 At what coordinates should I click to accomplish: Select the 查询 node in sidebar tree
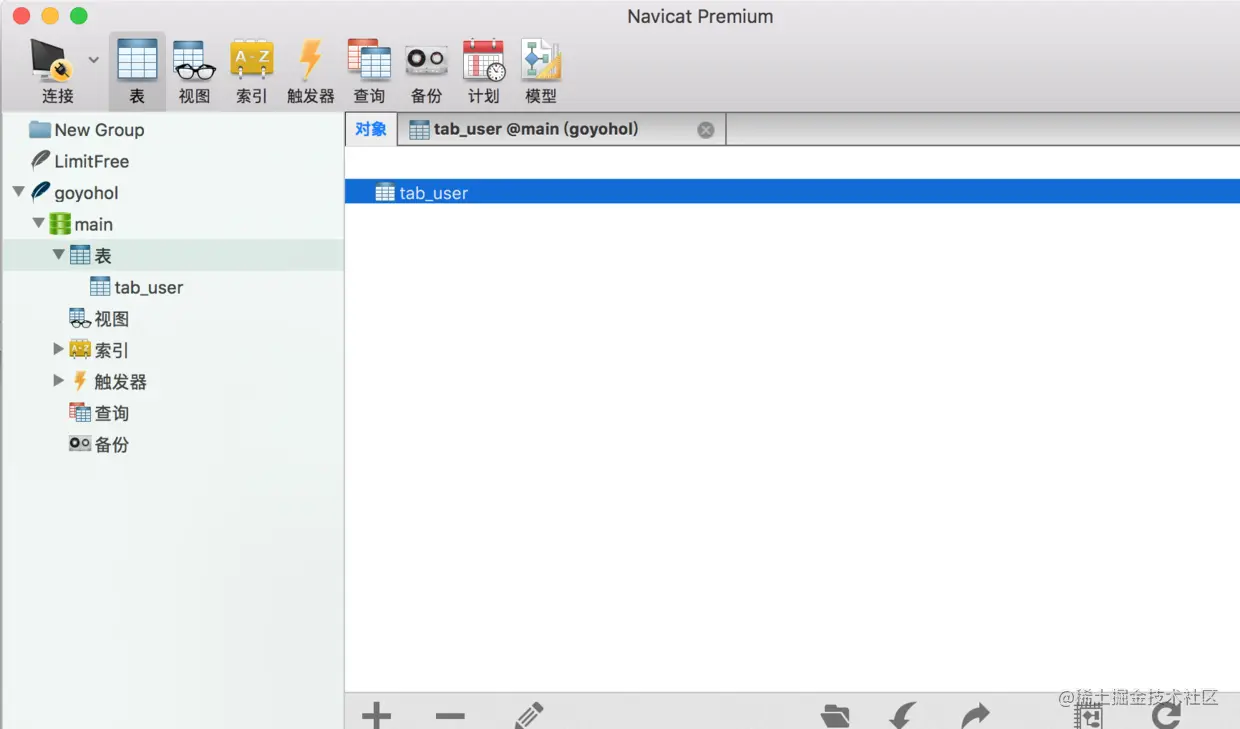pyautogui.click(x=99, y=413)
